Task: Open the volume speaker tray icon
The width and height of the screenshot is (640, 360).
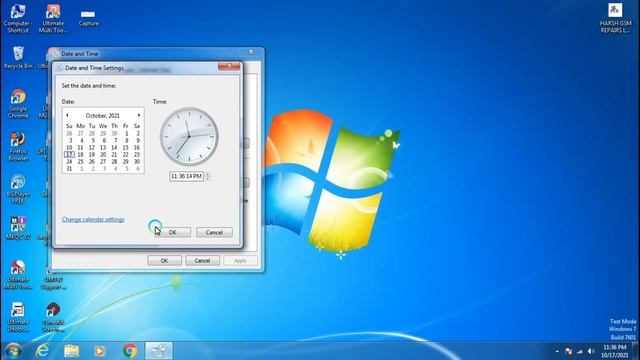Action: click(591, 351)
